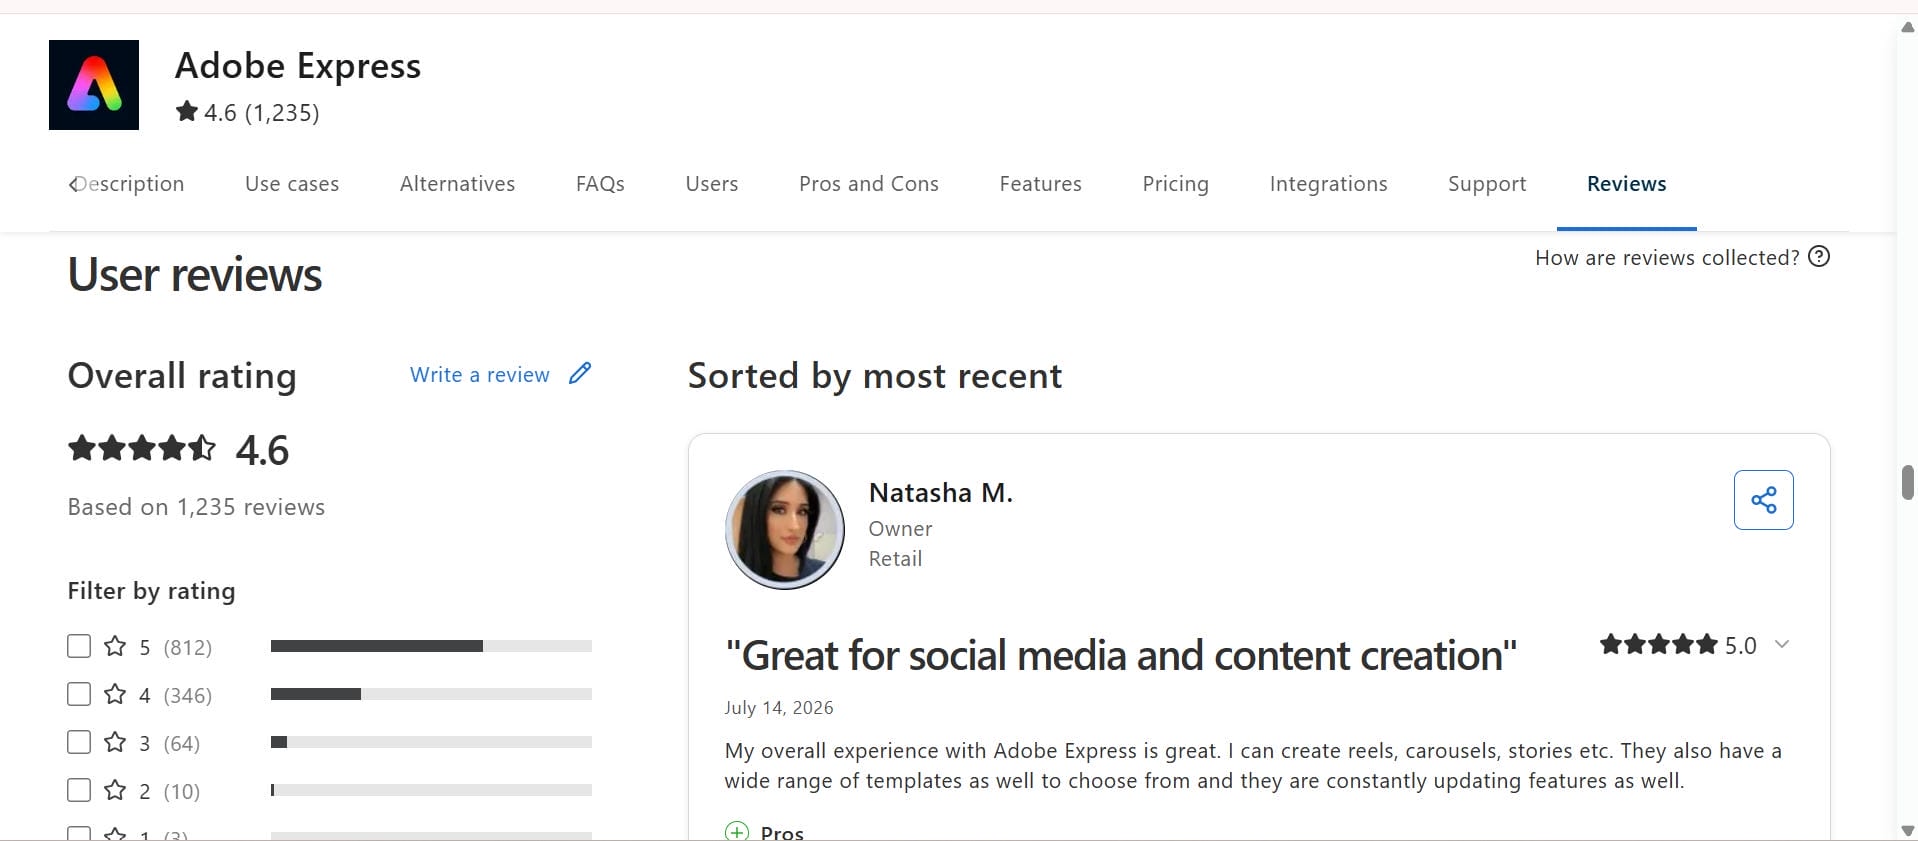
Task: Click the Adobe Express heading title
Action: click(298, 66)
